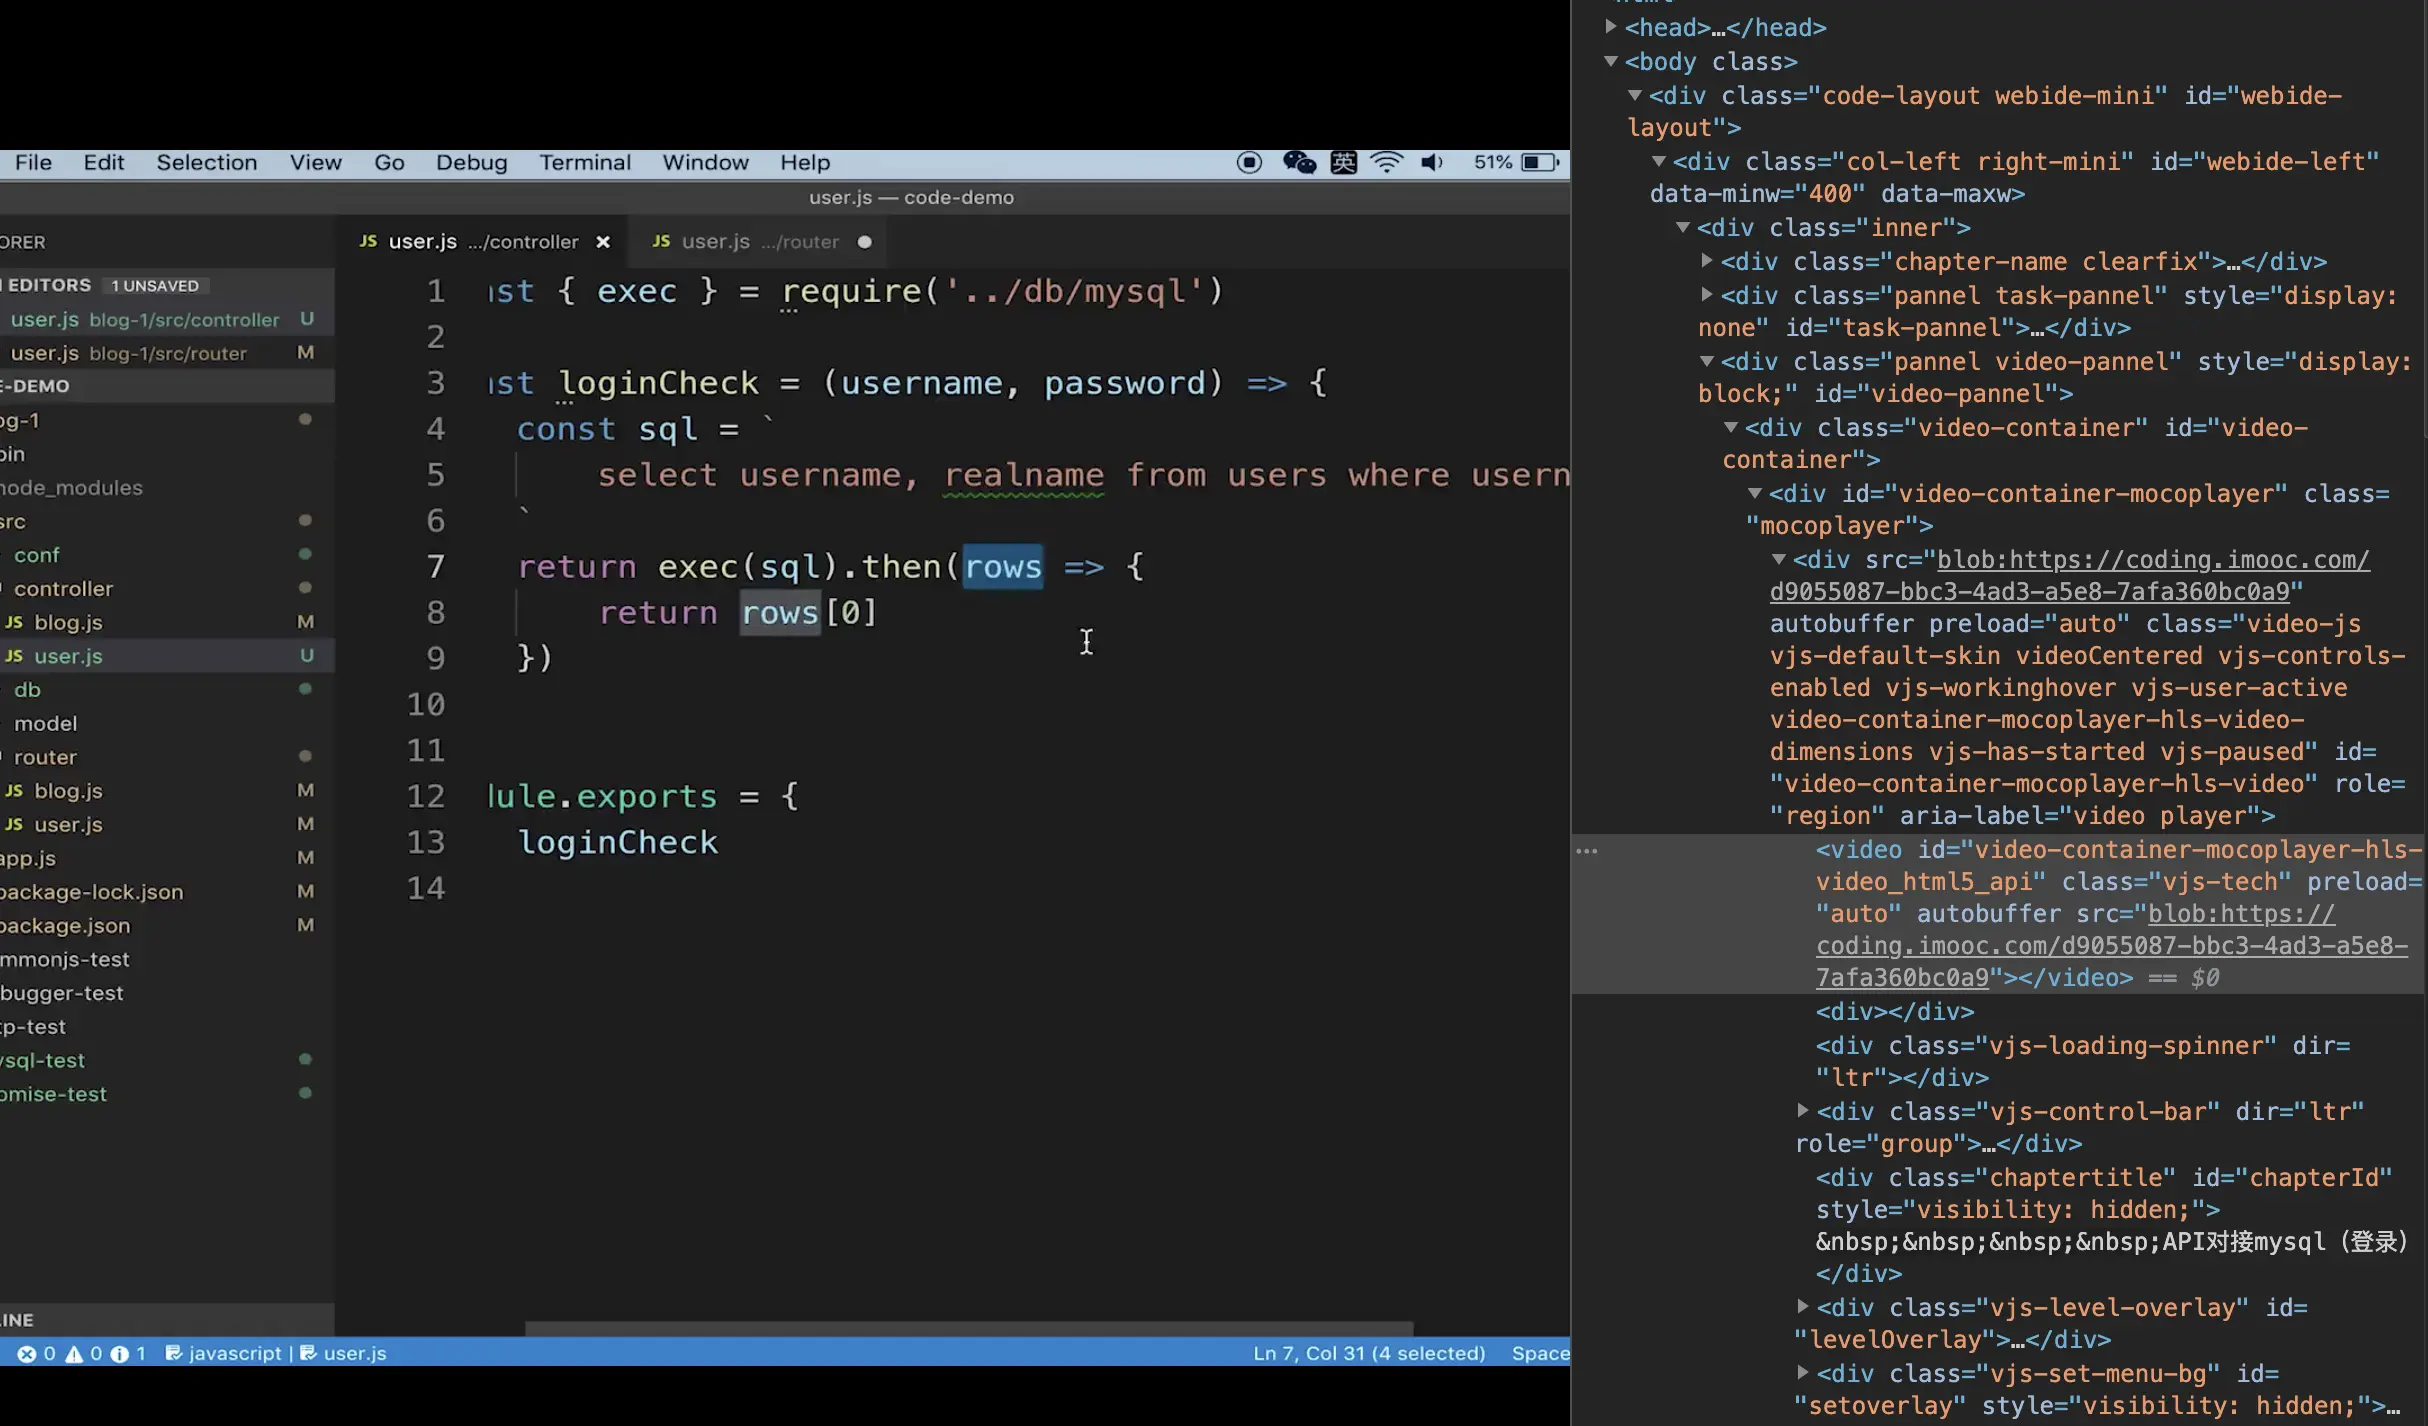
Task: Click the input method icon in menu bar
Action: [x=1343, y=162]
